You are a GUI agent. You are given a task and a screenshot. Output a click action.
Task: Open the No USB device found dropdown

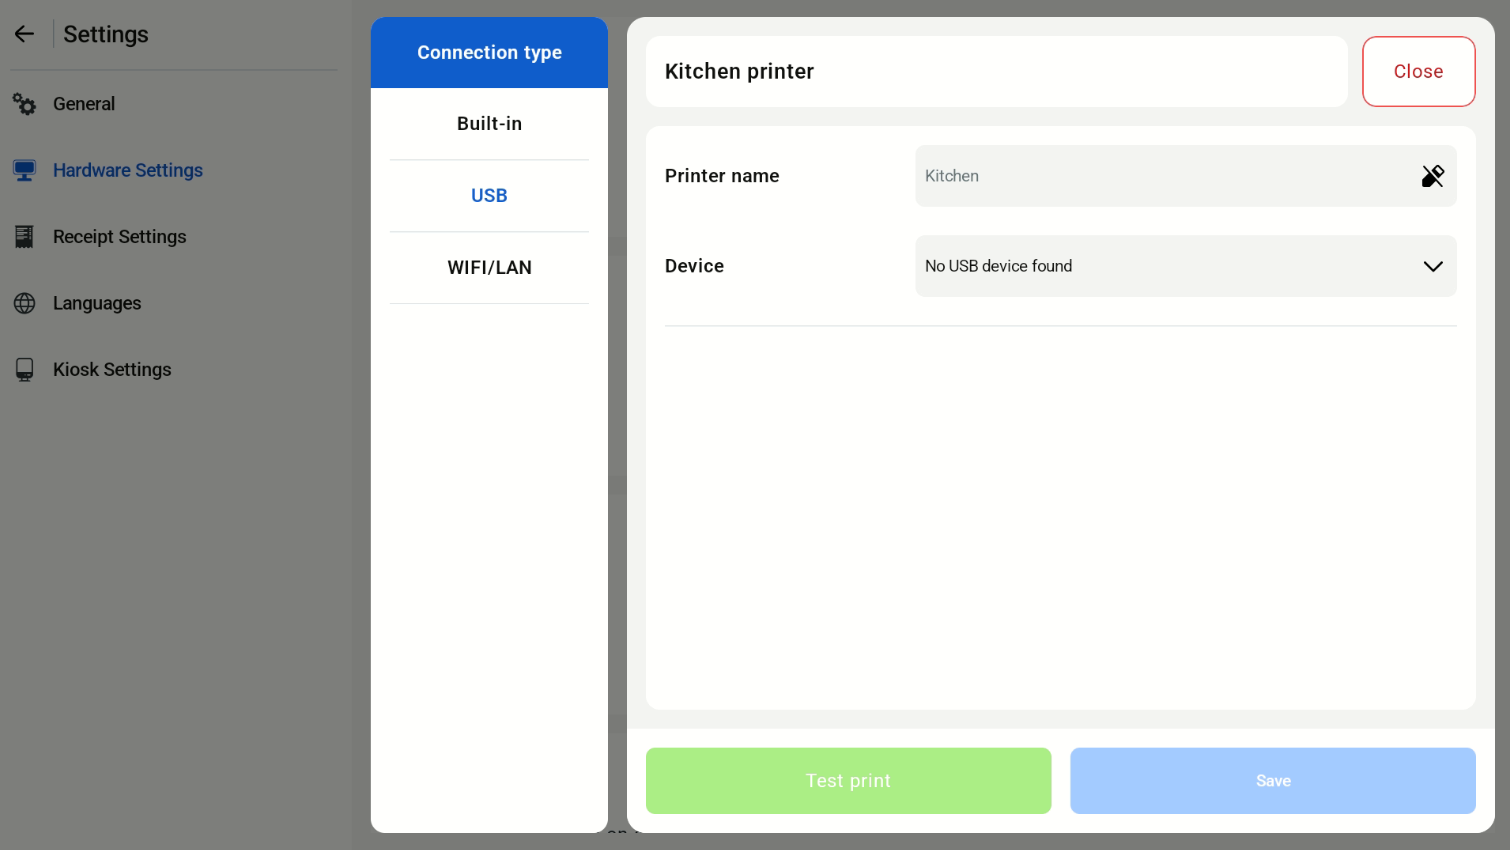(x=1185, y=266)
